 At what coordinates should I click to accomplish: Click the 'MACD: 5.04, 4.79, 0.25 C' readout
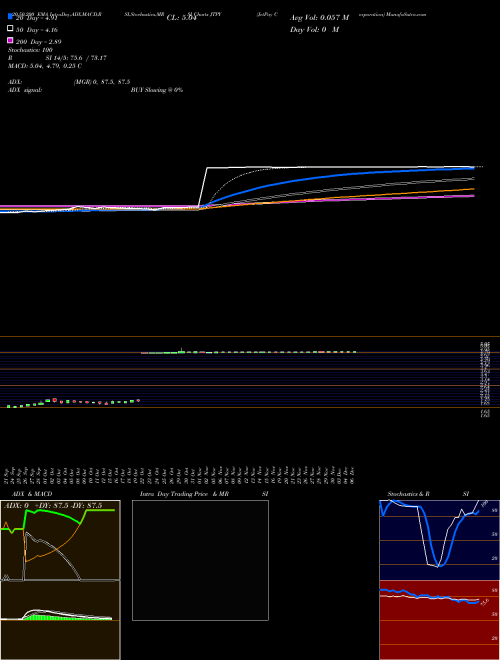coord(45,66)
